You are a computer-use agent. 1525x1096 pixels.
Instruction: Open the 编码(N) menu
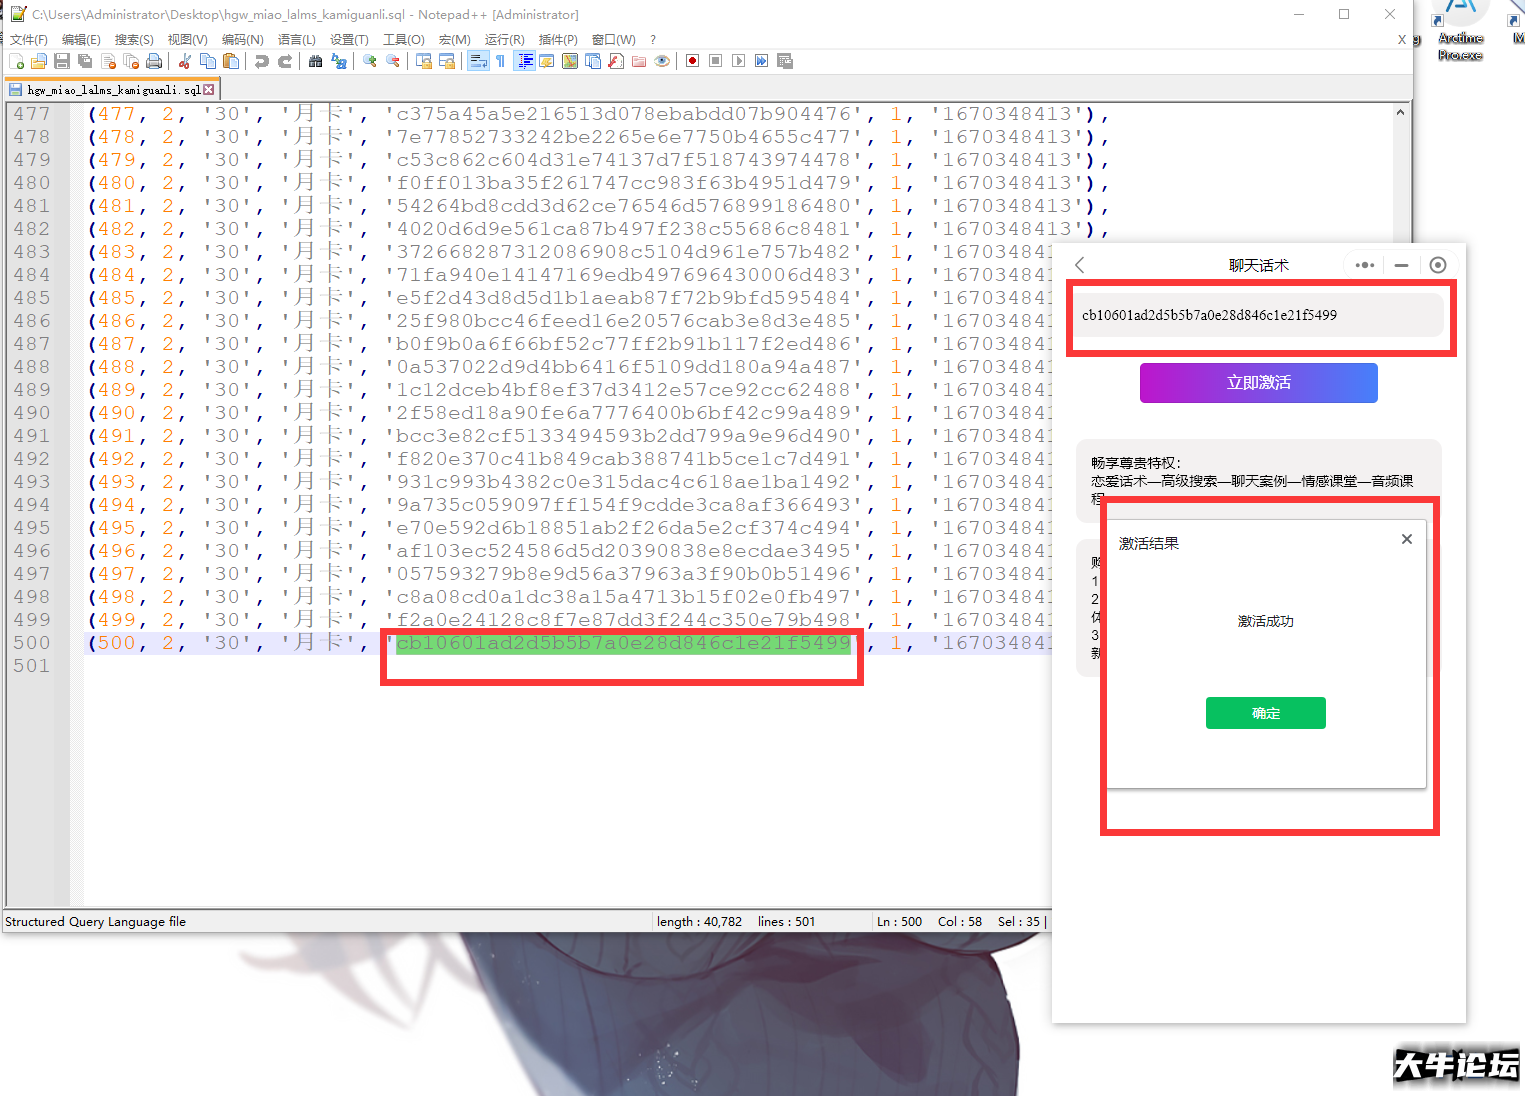(x=242, y=39)
